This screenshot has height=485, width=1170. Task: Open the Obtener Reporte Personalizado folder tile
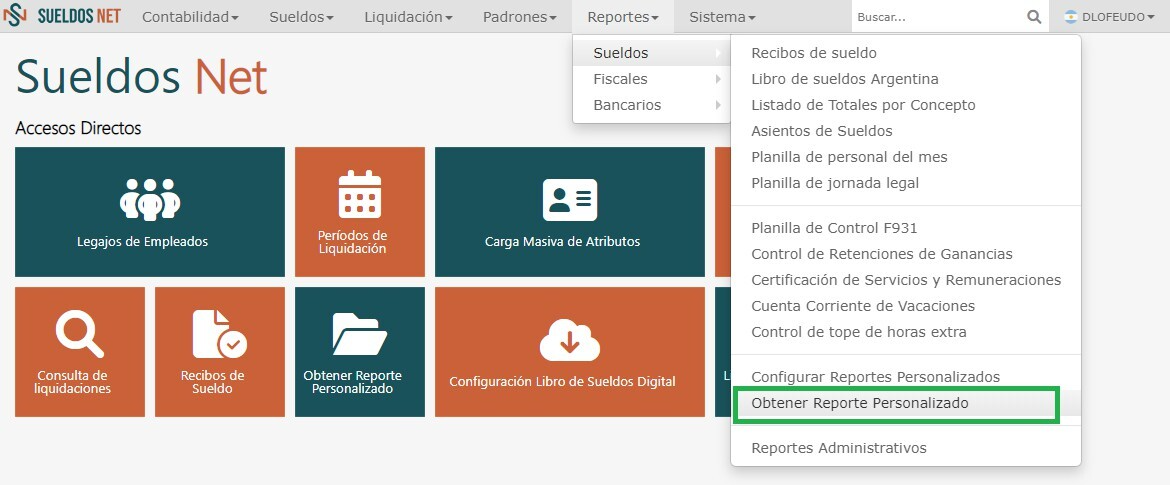(360, 352)
